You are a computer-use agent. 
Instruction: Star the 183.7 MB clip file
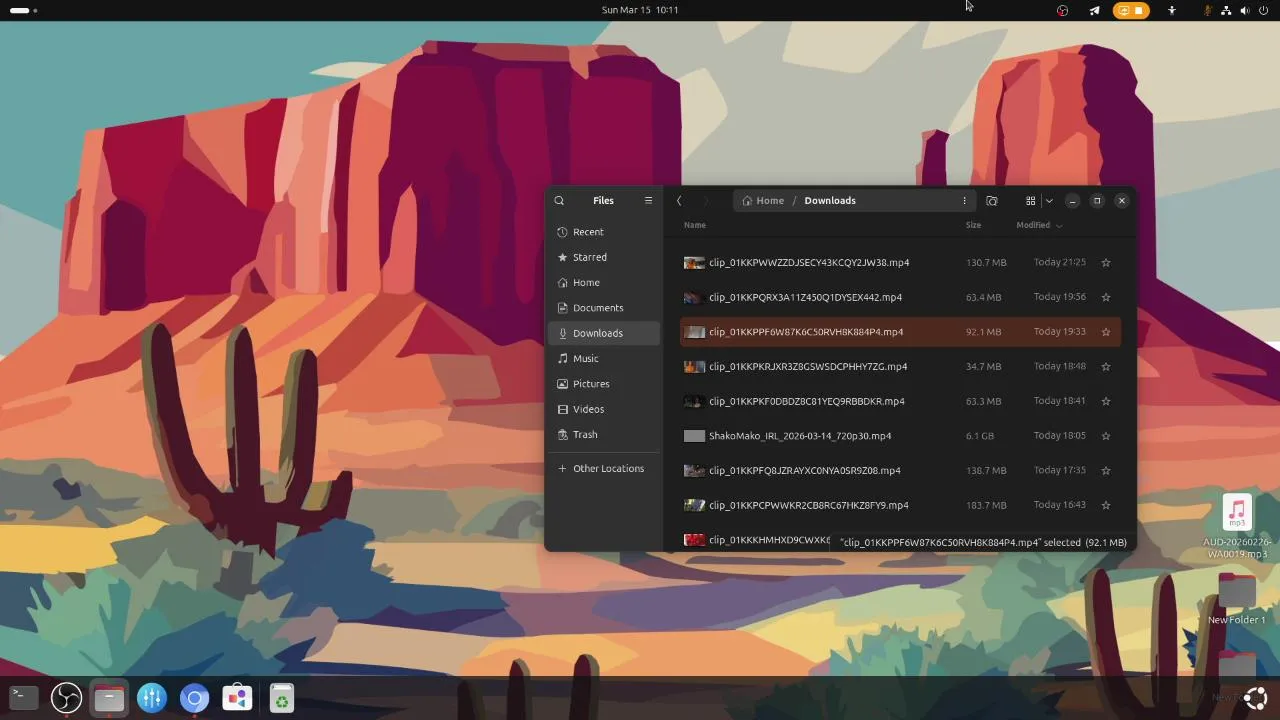point(1106,505)
